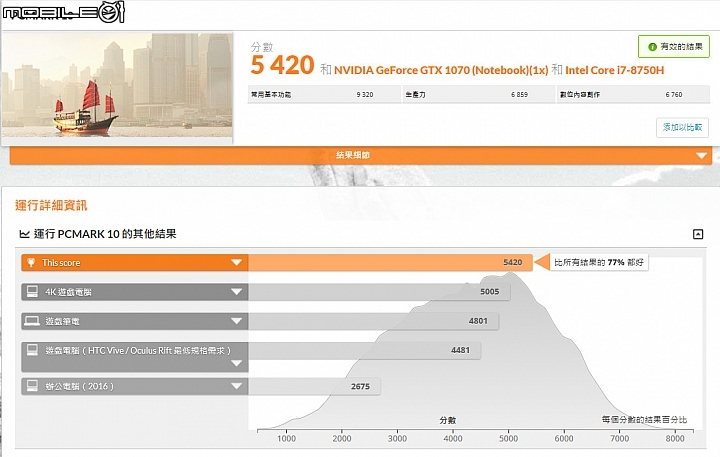Click the chart icon before 運行 PCMARK 10 heading
720x457 pixels.
click(x=24, y=234)
